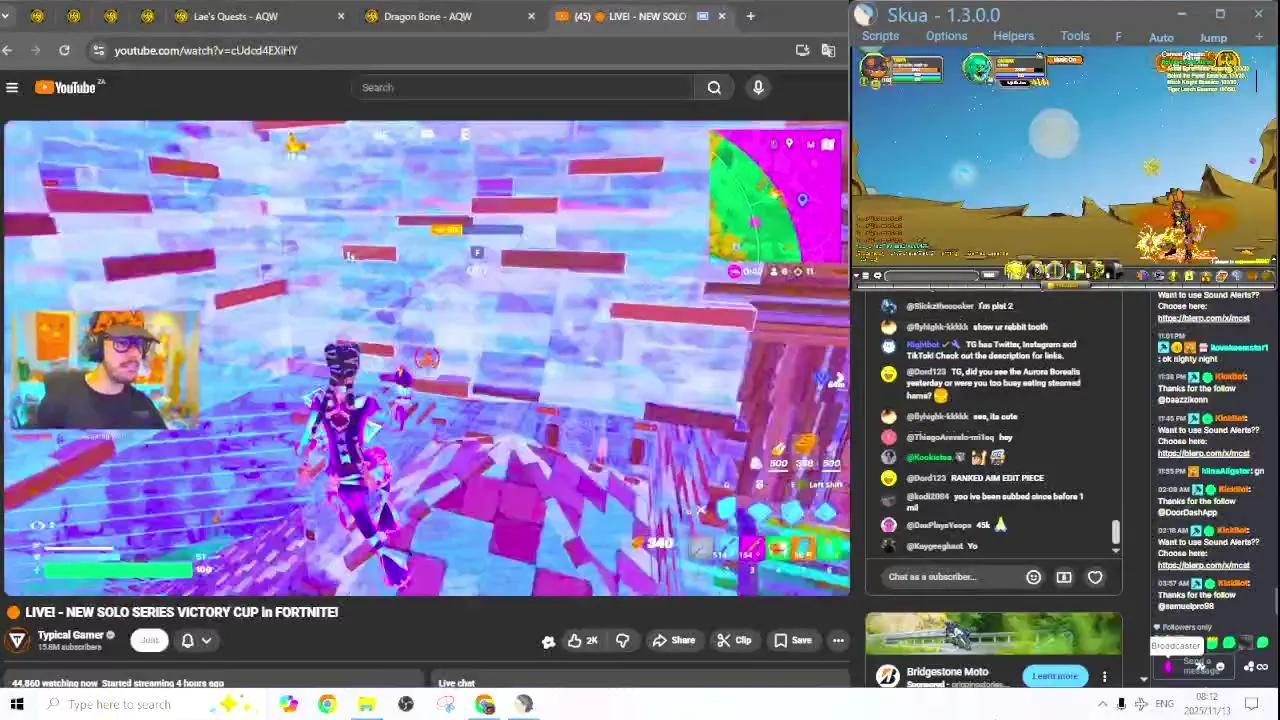1280x720 pixels.
Task: Share the live stream
Action: click(x=672, y=640)
